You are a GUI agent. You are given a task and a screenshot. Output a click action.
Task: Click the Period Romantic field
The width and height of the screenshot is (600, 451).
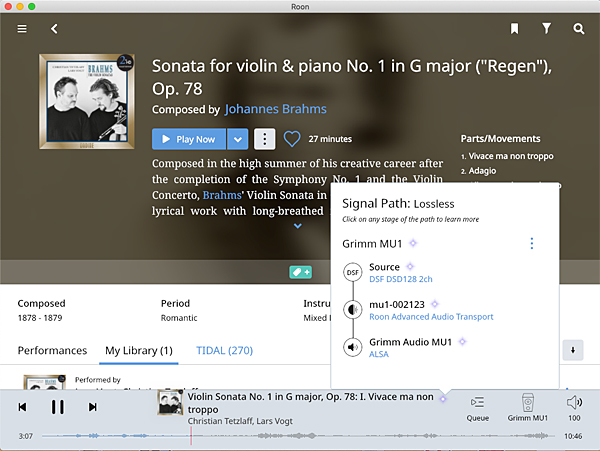coord(179,310)
